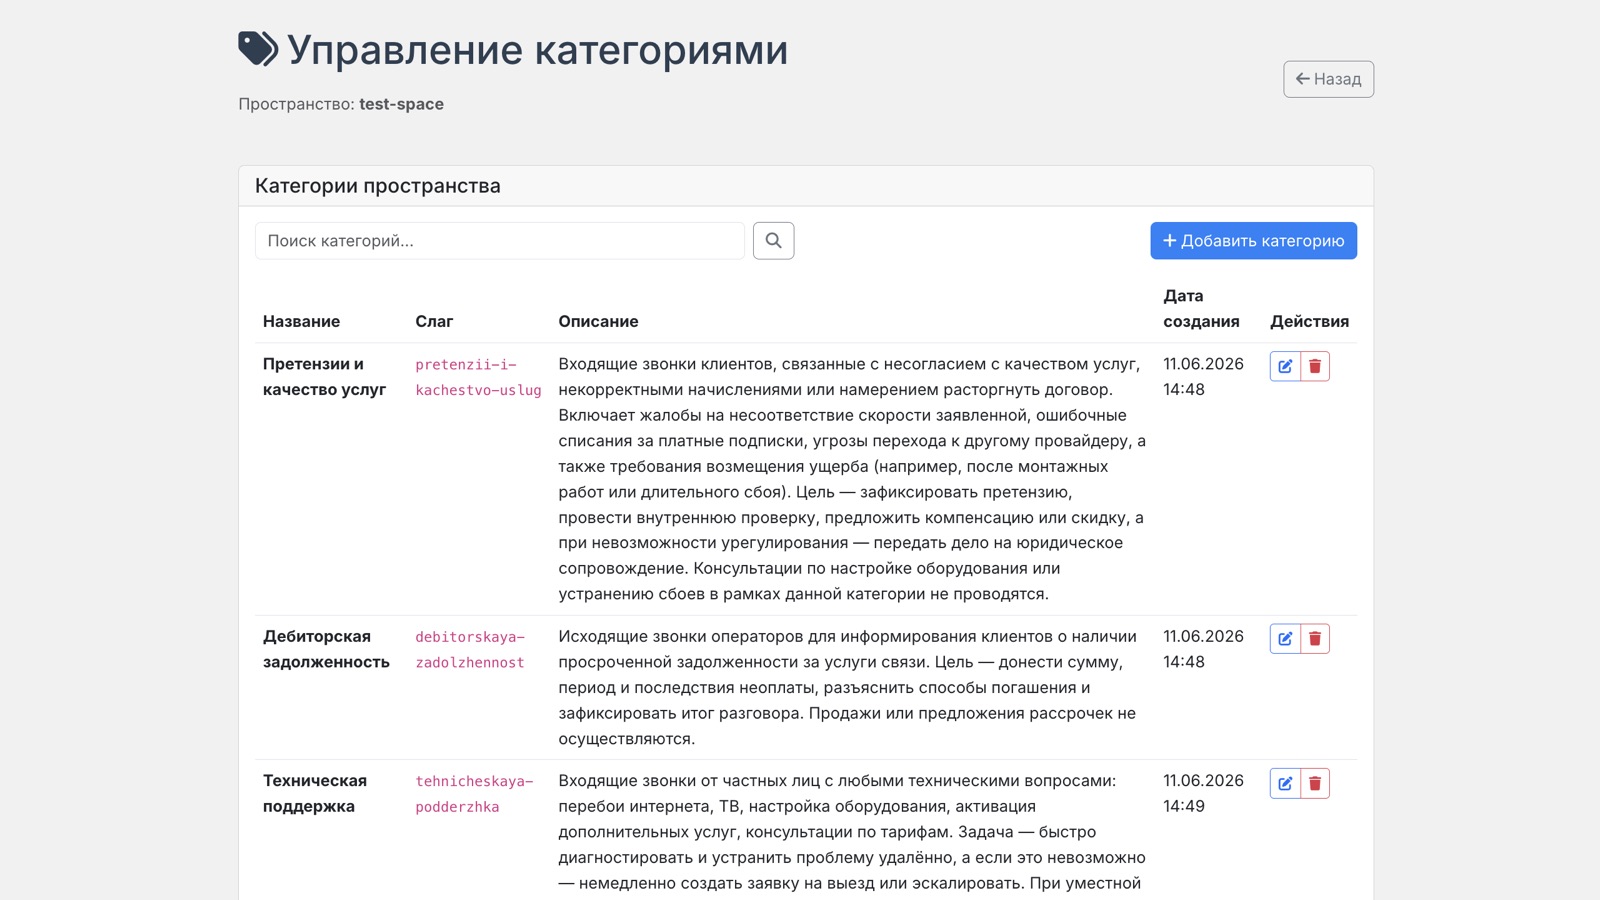Image resolution: width=1600 pixels, height=900 pixels.
Task: Select the name Техническая поддержка
Action: coord(315,793)
